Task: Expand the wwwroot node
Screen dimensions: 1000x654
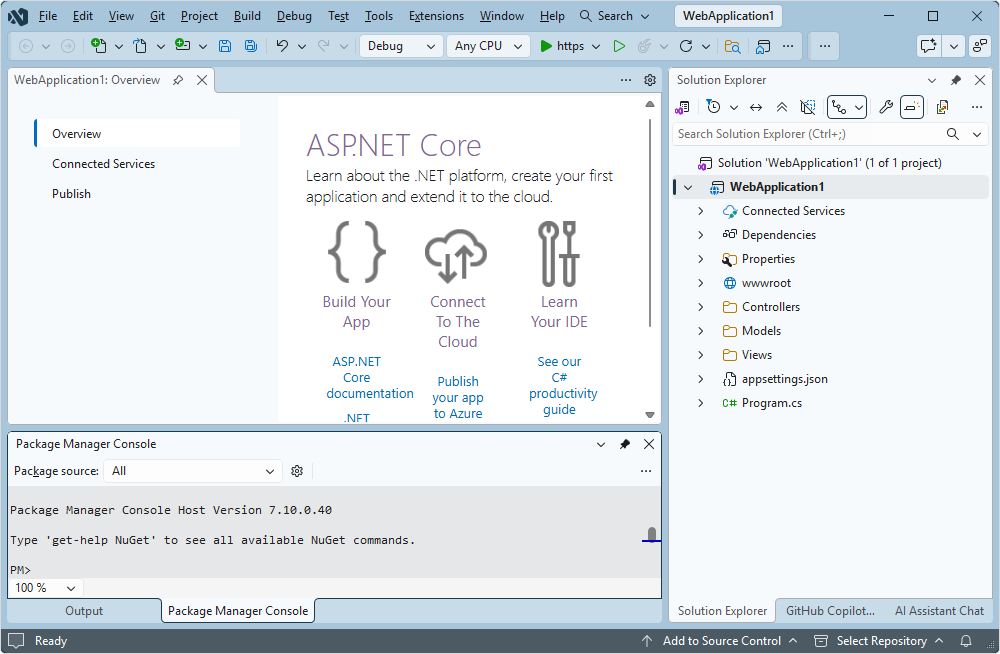Action: tap(700, 283)
